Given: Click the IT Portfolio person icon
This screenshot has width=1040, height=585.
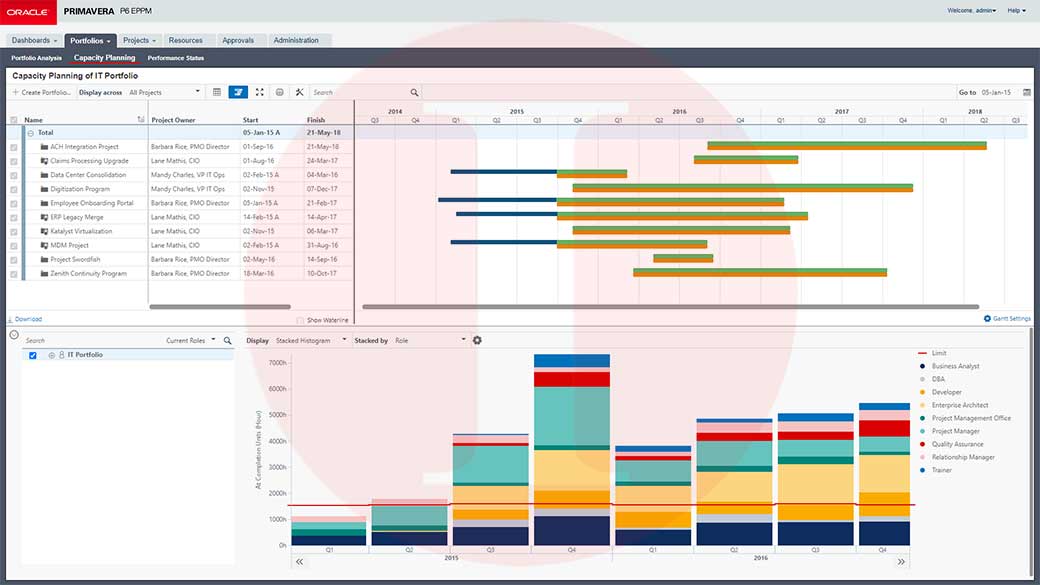Looking at the screenshot, I should click(62, 355).
